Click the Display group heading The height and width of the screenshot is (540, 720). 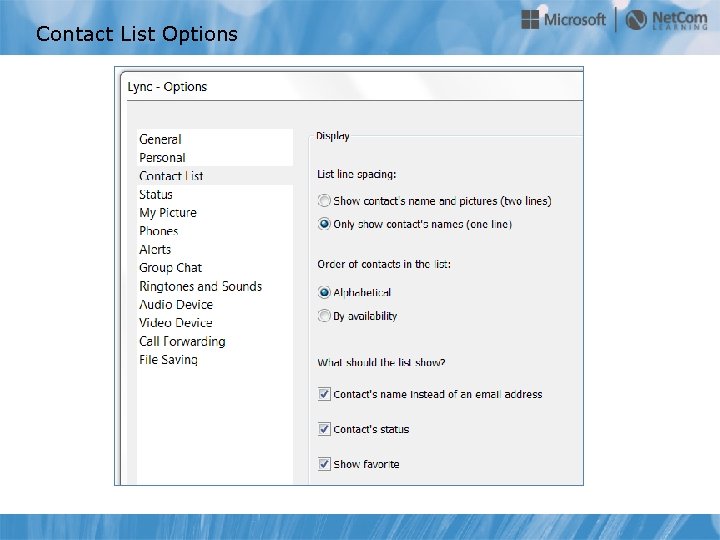[333, 136]
